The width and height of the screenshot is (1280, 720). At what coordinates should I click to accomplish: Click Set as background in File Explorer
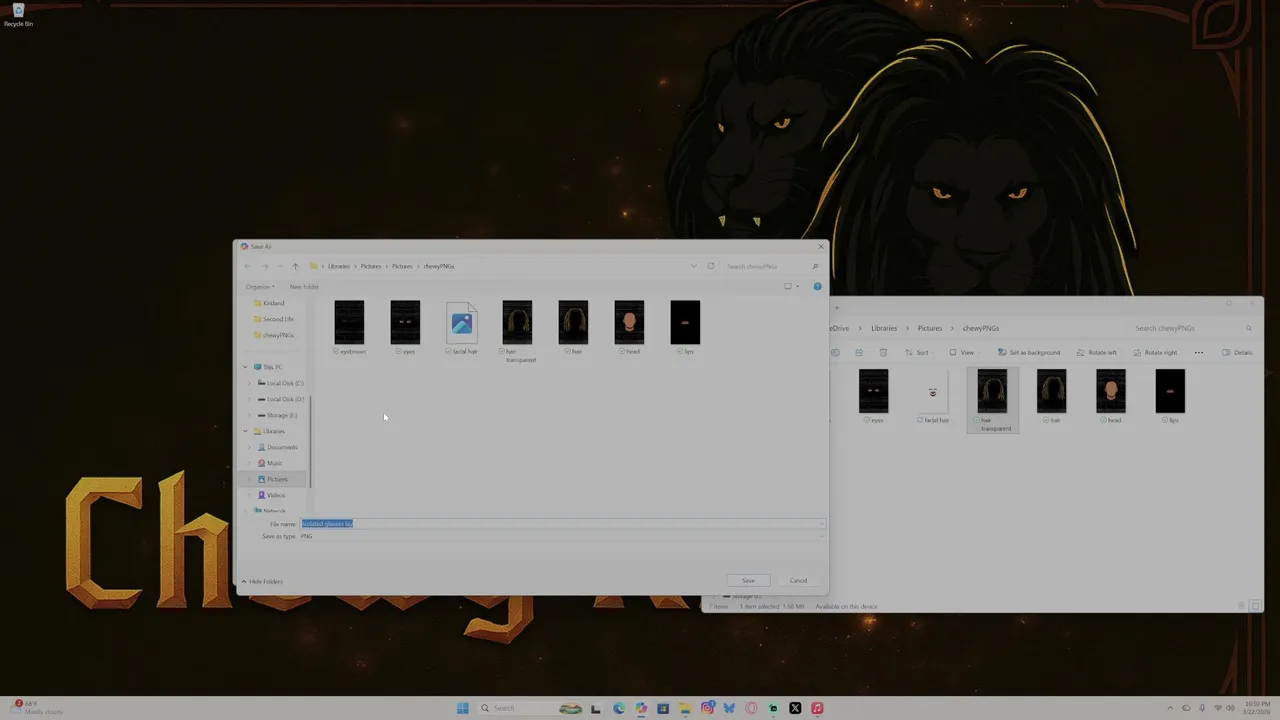click(1029, 352)
